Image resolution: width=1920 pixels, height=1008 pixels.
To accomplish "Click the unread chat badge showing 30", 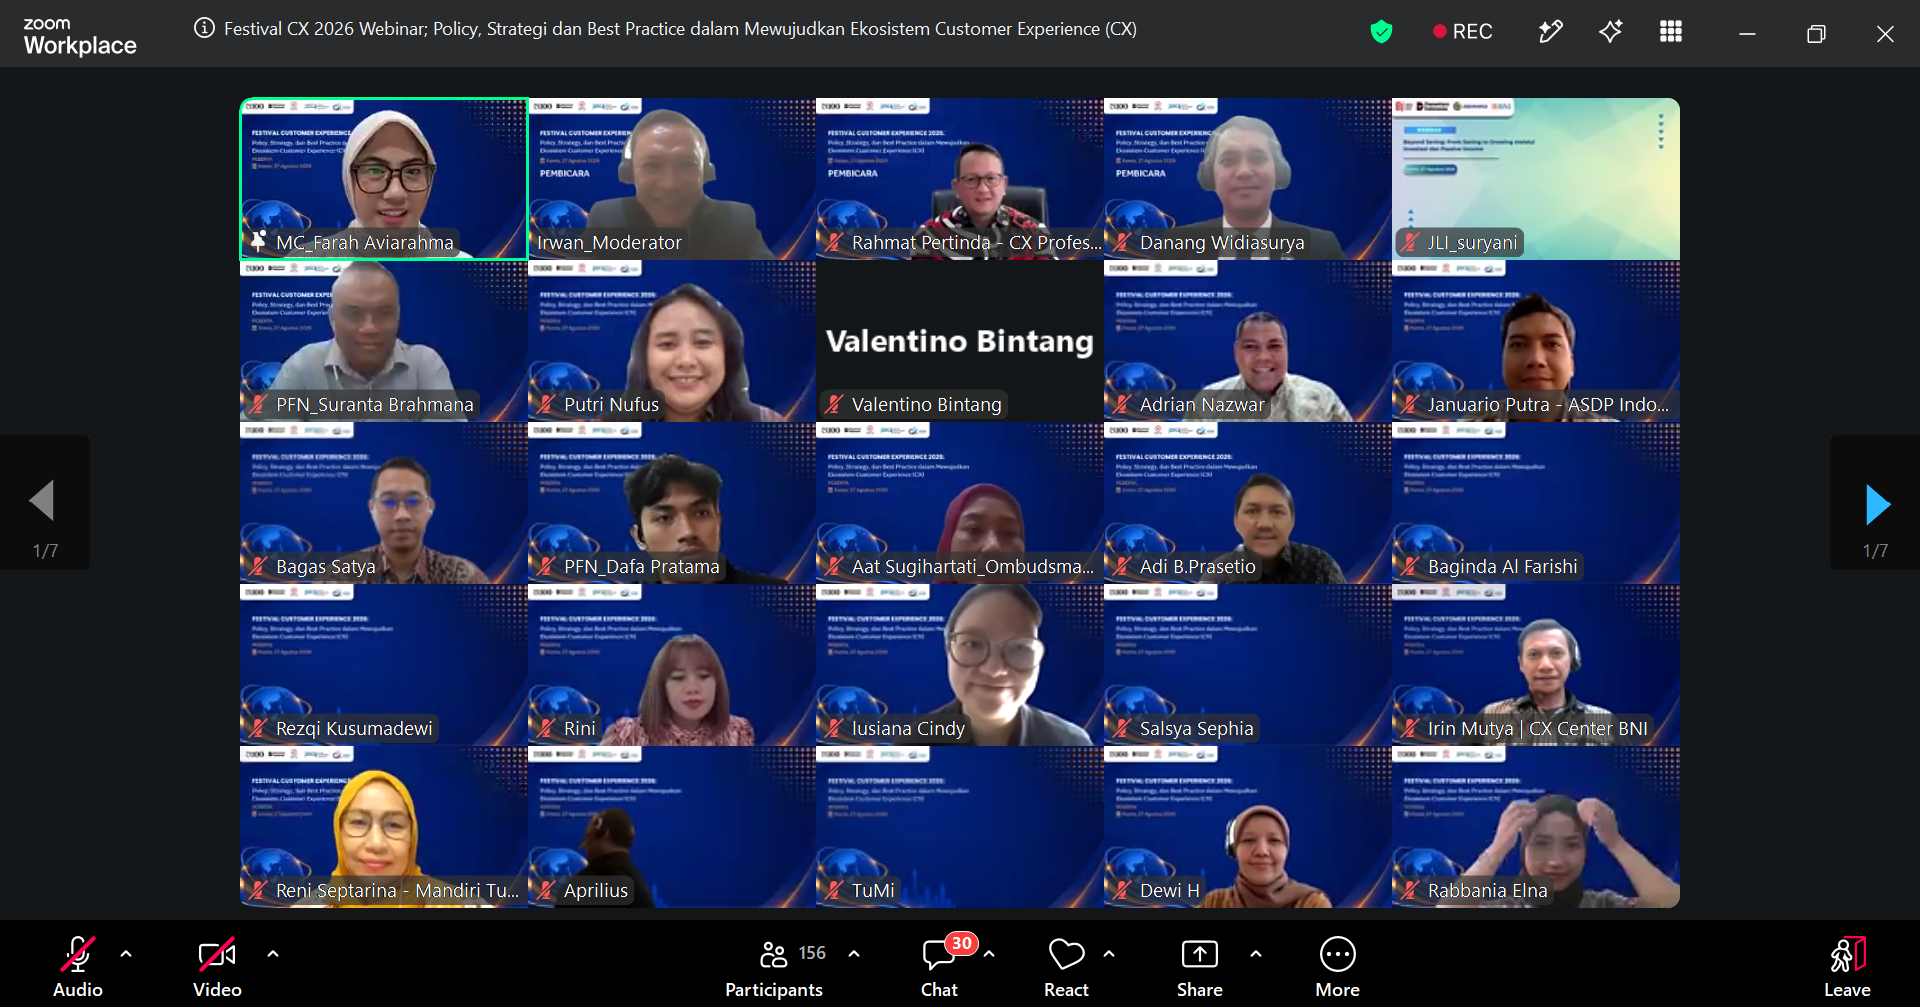I will [x=961, y=943].
